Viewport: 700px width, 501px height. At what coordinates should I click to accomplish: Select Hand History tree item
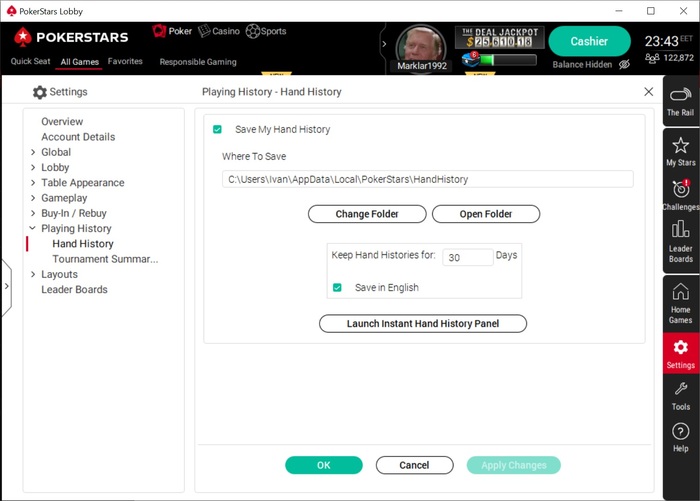(83, 244)
